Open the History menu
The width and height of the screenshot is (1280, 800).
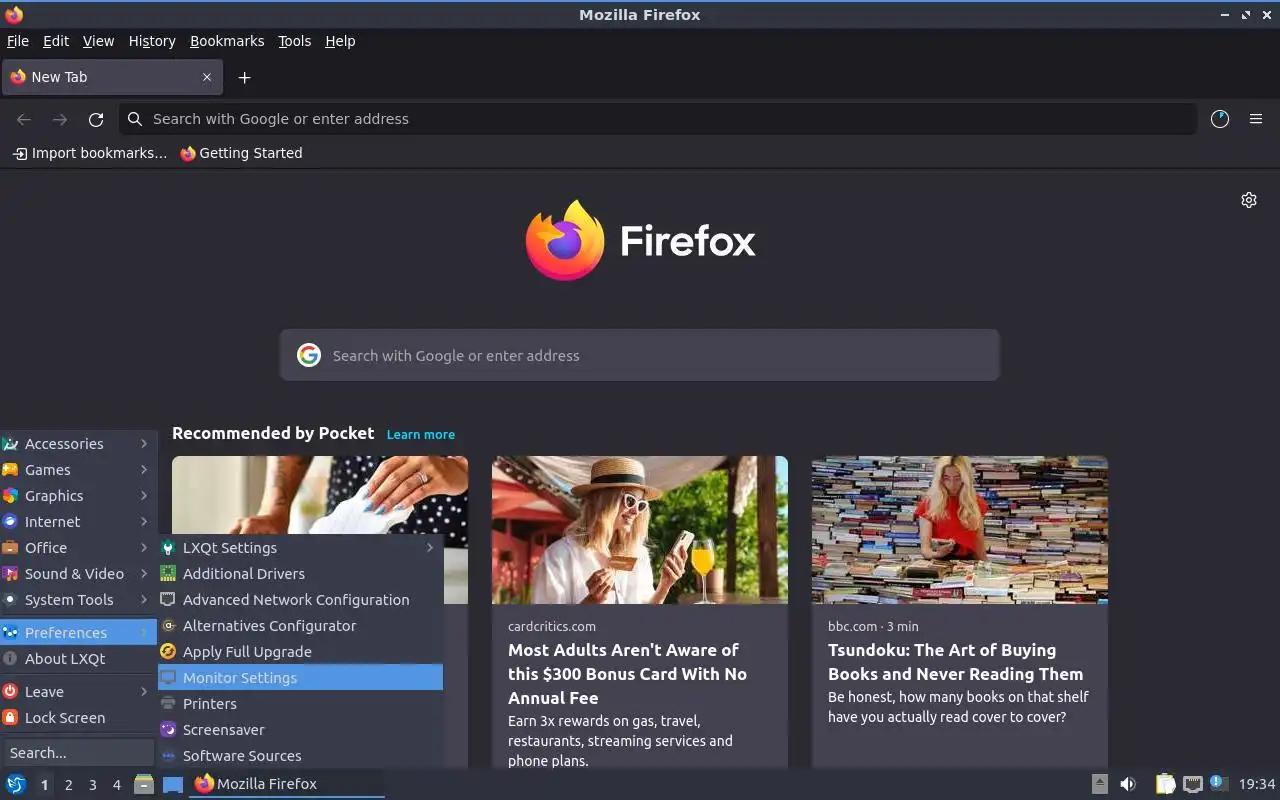click(152, 41)
